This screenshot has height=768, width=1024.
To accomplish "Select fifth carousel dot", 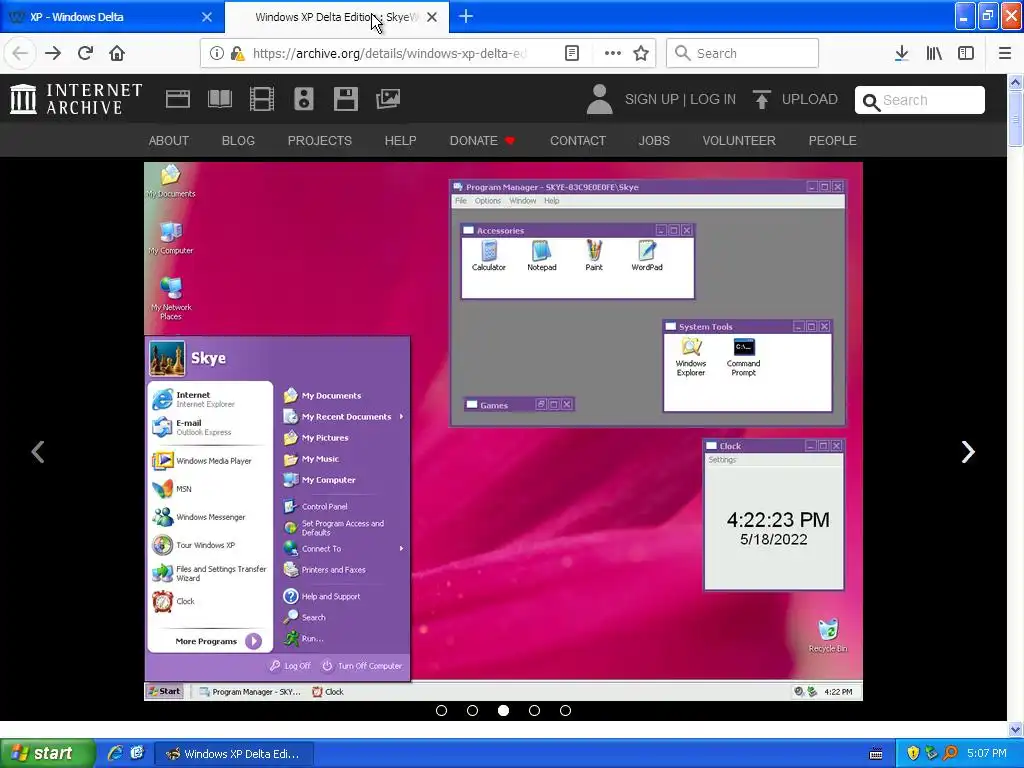I will pos(566,711).
